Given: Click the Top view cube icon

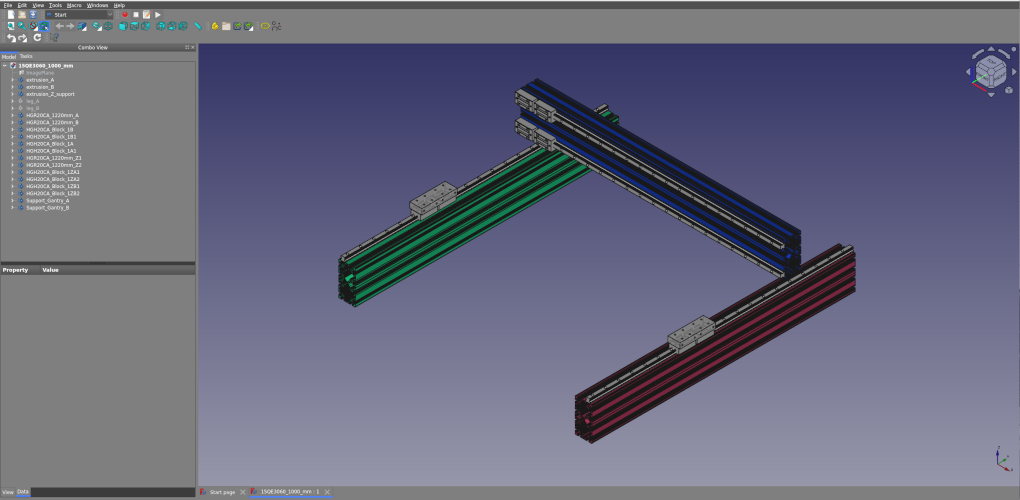Looking at the screenshot, I should [134, 26].
